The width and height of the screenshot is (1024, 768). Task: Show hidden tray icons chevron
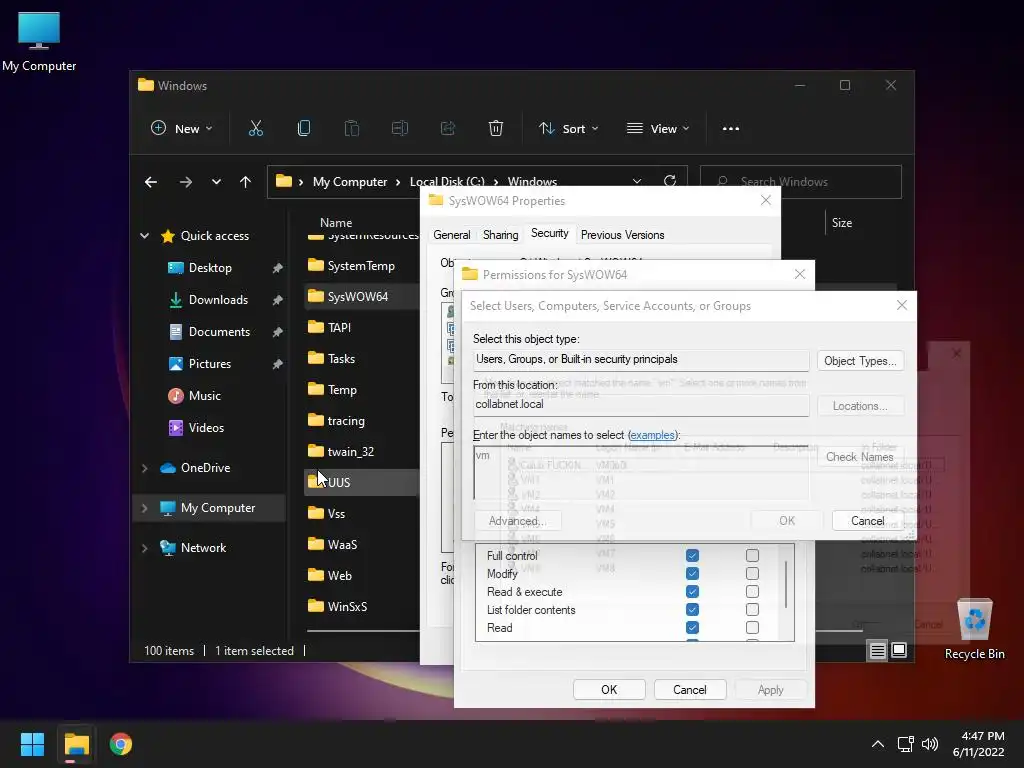[878, 744]
